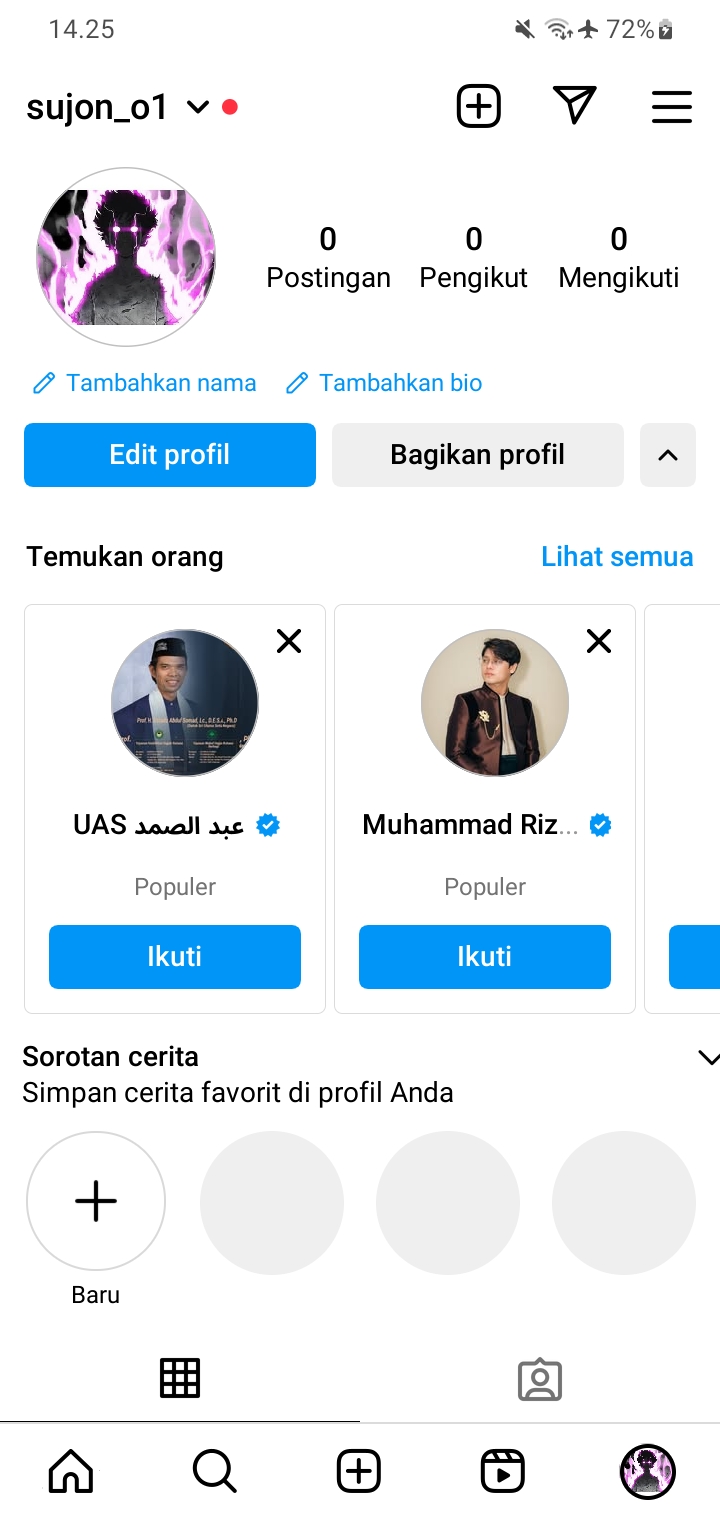Open the Search magnifier icon
Viewport: 720px width, 1520px height.
[x=214, y=1471]
